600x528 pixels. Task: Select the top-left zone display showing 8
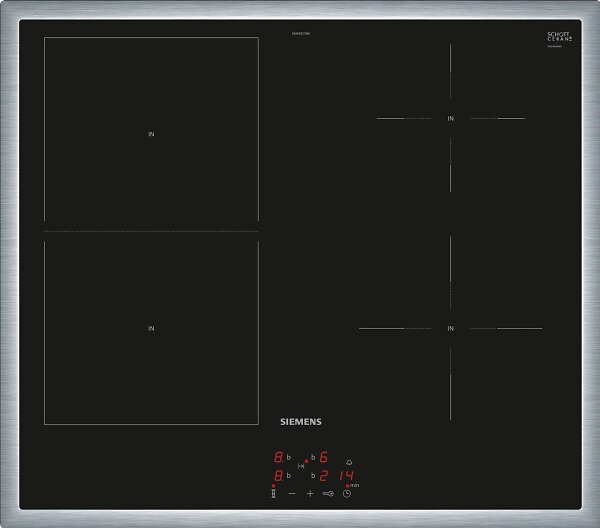point(279,457)
